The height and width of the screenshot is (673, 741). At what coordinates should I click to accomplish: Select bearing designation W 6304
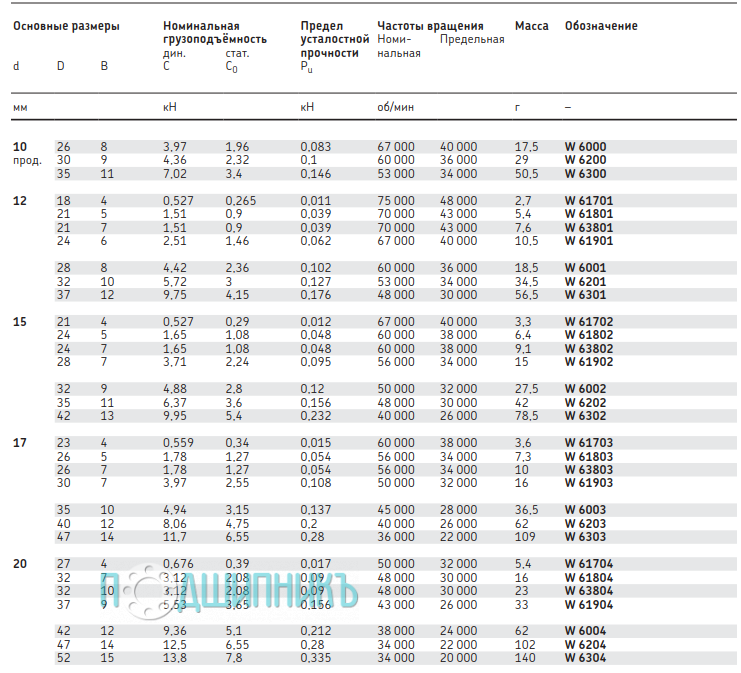(x=585, y=658)
